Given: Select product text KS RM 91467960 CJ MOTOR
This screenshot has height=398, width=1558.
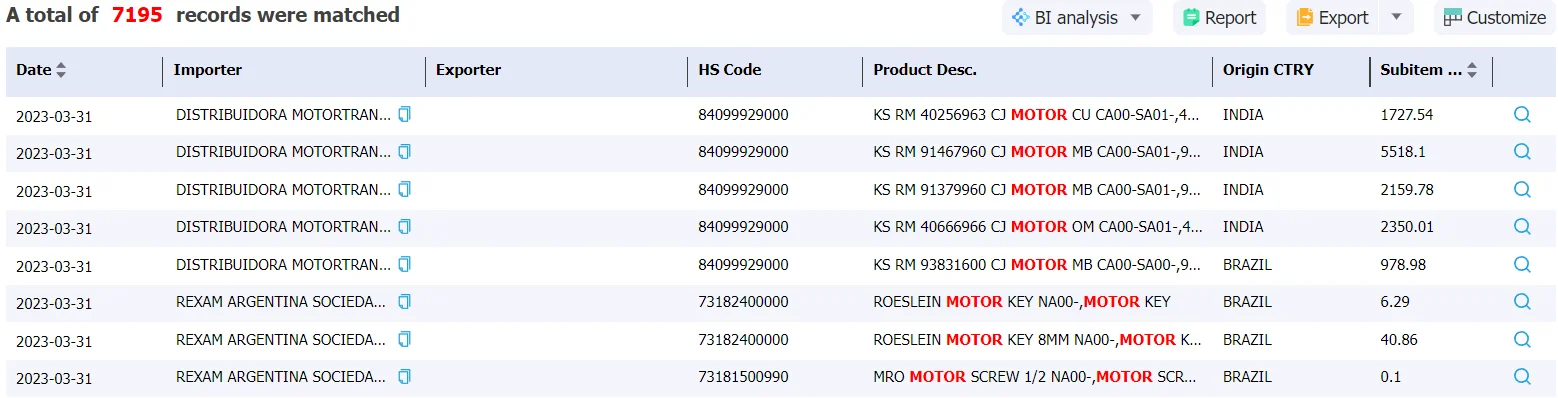Looking at the screenshot, I should coord(970,152).
